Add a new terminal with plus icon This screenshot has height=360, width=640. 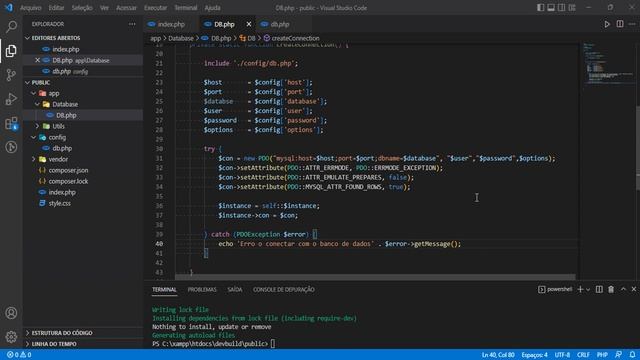click(580, 289)
